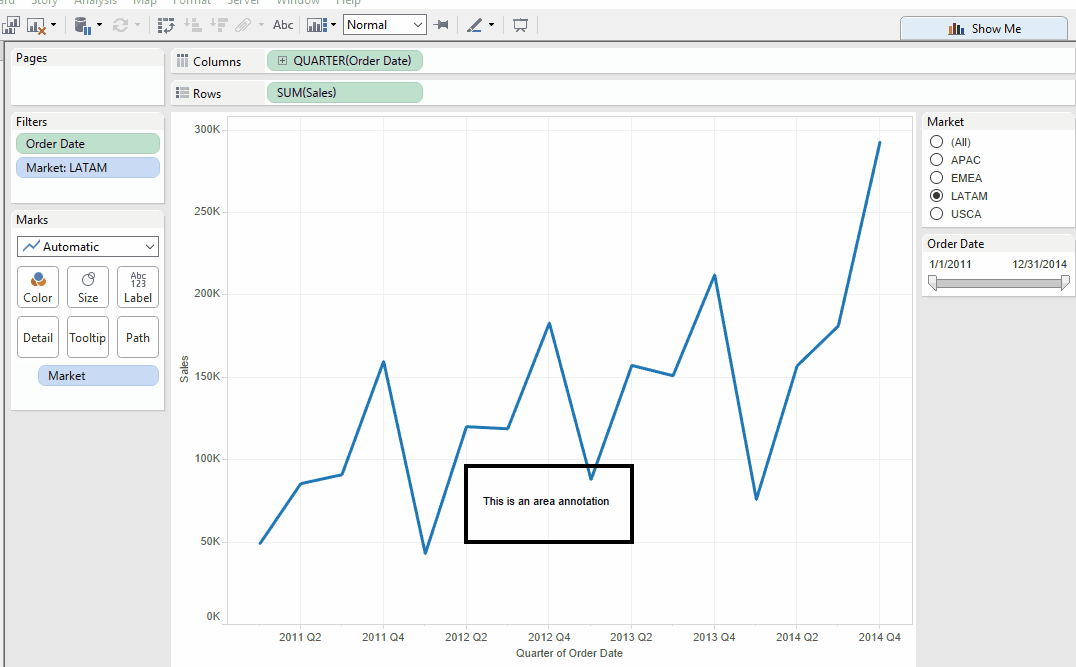Click the Color marks card button

[38, 287]
